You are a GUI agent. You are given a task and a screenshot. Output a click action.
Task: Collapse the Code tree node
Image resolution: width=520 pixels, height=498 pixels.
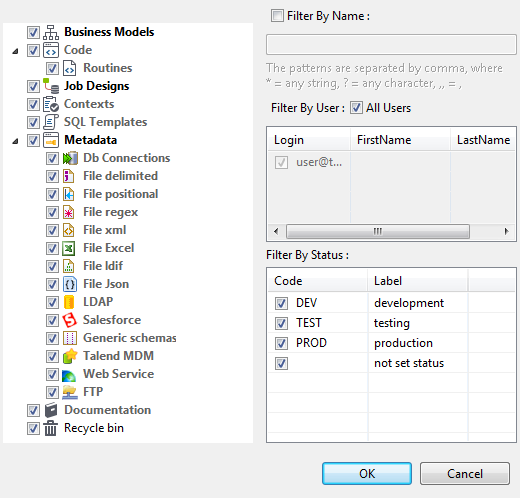coord(15,51)
